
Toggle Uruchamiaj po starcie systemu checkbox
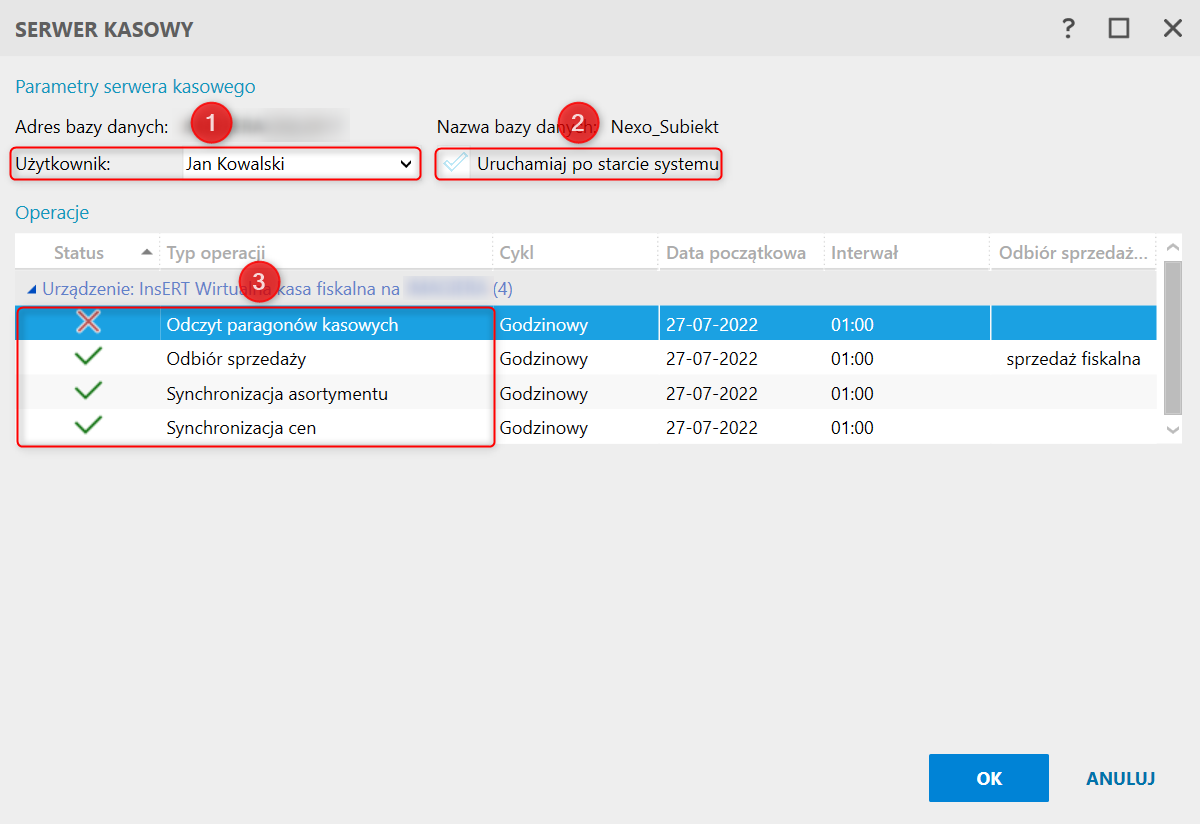456,163
